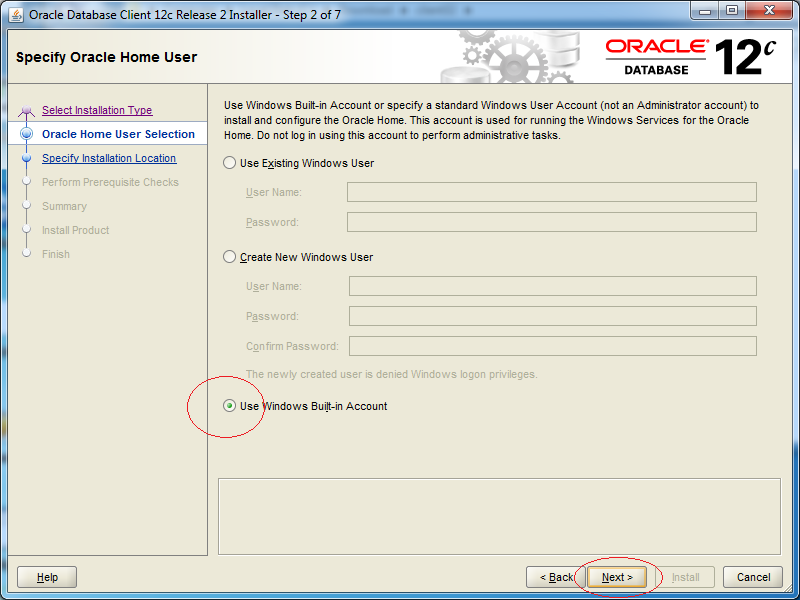This screenshot has height=600, width=800.
Task: Minimize the installer window
Action: click(705, 10)
